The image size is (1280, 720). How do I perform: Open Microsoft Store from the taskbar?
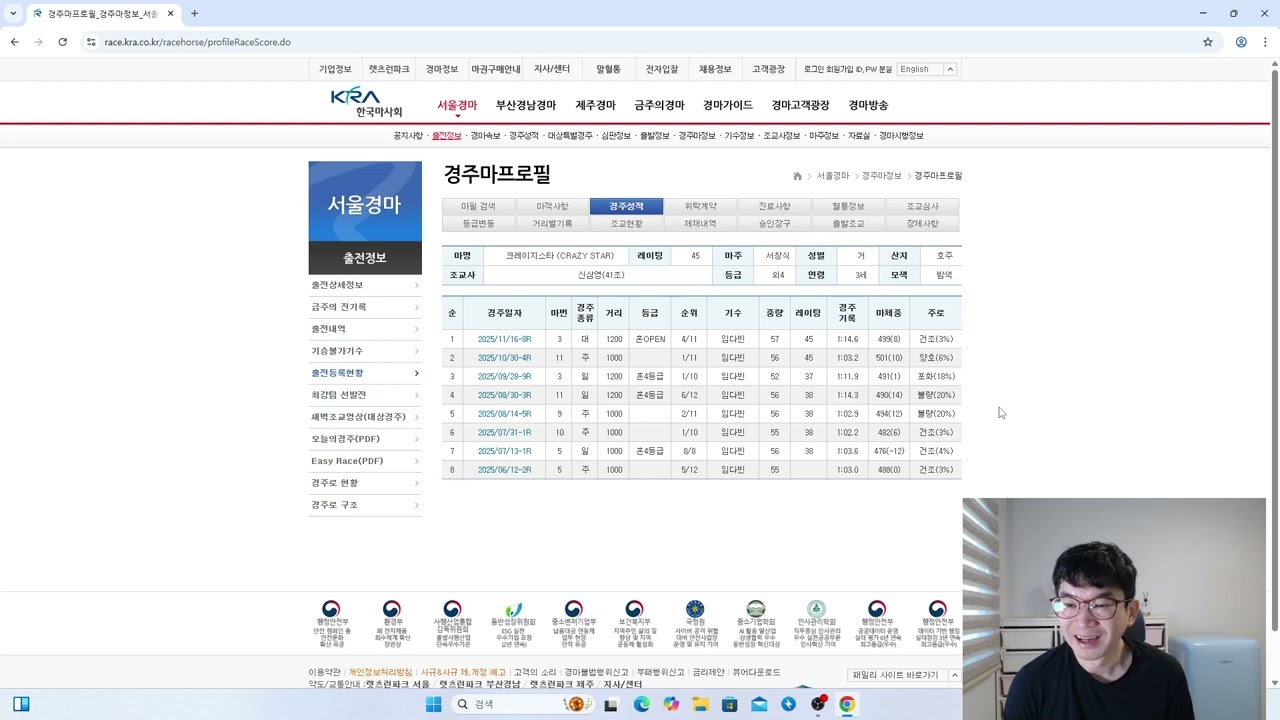(730, 704)
